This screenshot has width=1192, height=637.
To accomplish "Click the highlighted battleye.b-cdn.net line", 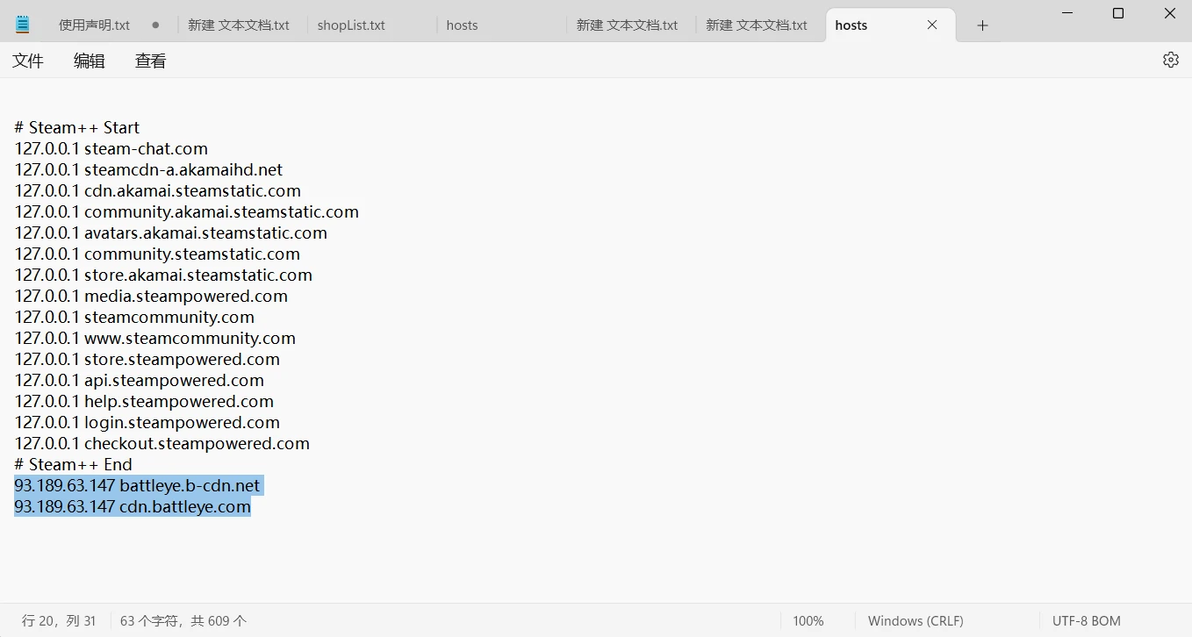I will [137, 486].
